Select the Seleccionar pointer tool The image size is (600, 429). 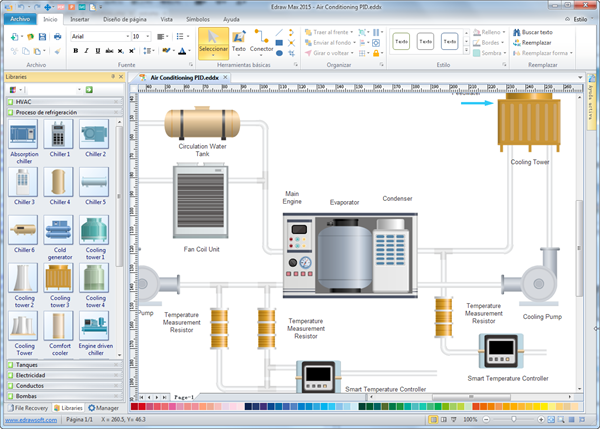coord(213,40)
